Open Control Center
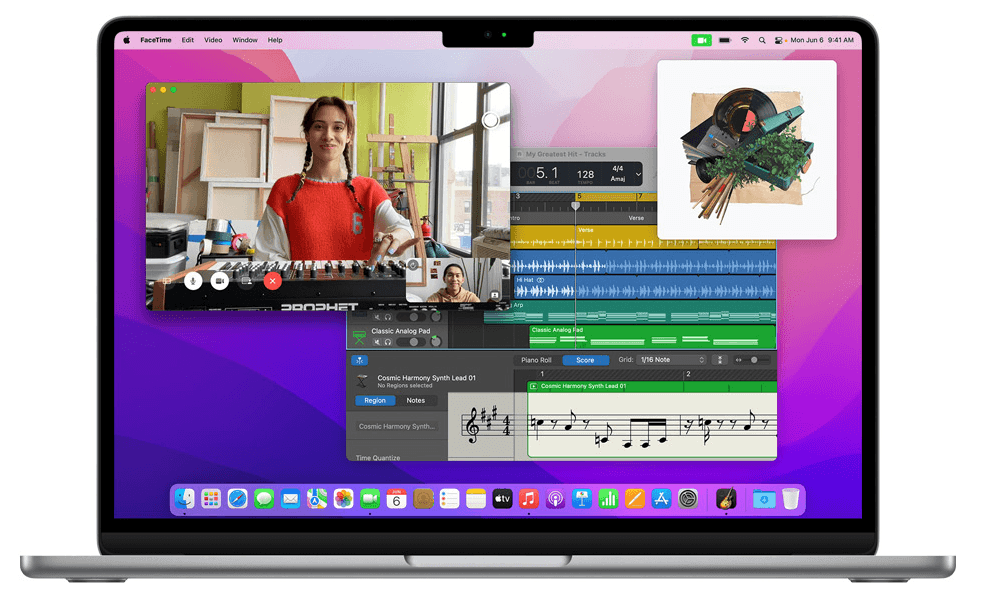Screen dimensions: 982x601 tap(778, 40)
